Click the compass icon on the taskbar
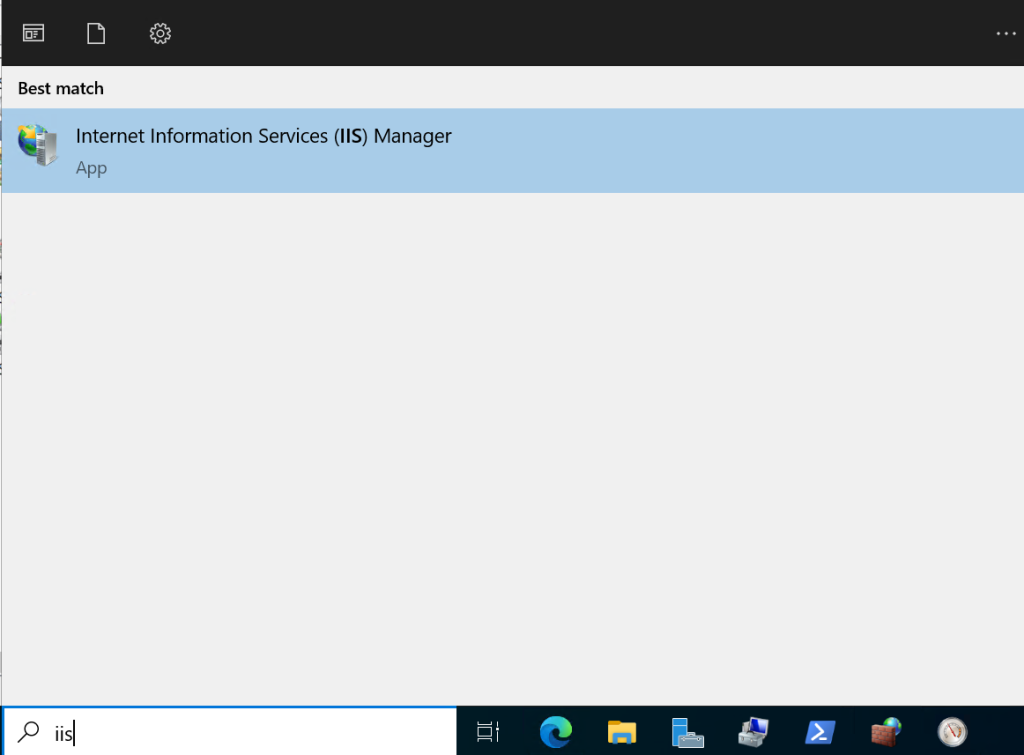The height and width of the screenshot is (755, 1024). point(952,731)
